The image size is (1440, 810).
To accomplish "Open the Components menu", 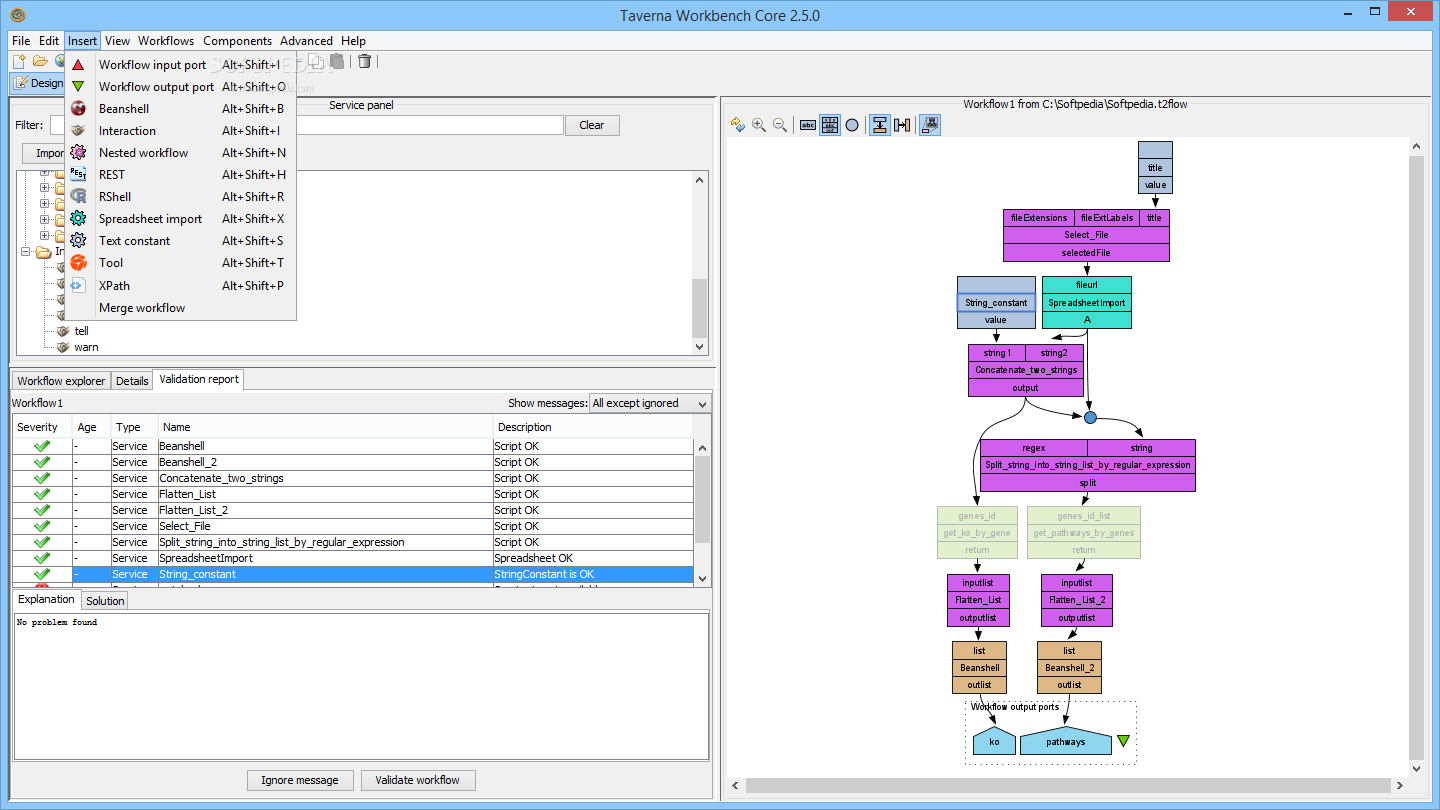I will pyautogui.click(x=237, y=41).
